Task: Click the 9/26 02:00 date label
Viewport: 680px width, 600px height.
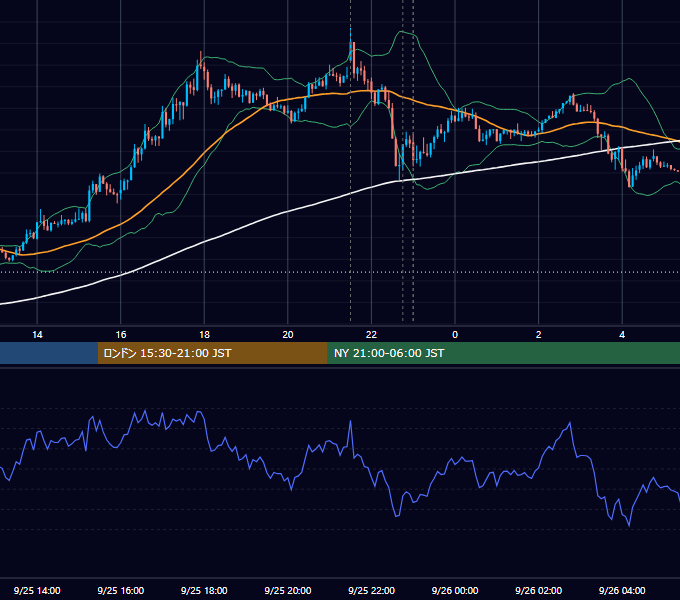Action: pyautogui.click(x=538, y=590)
